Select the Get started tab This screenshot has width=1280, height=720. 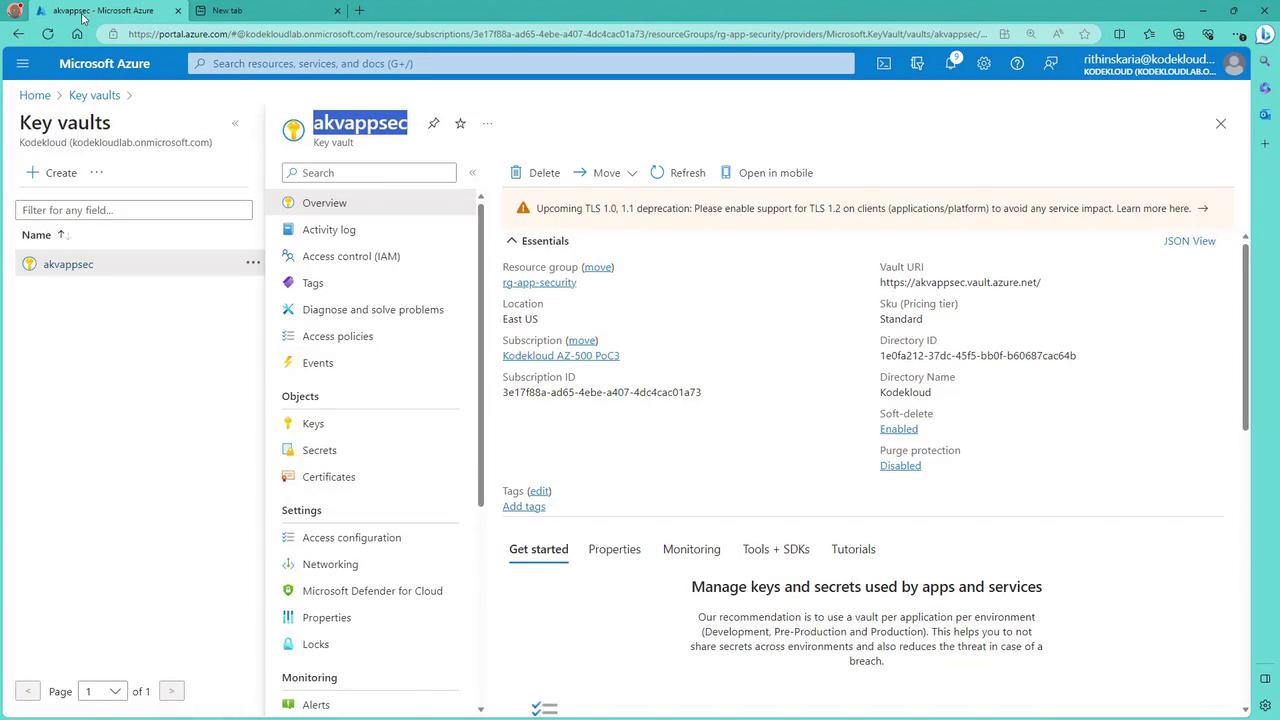coord(538,549)
